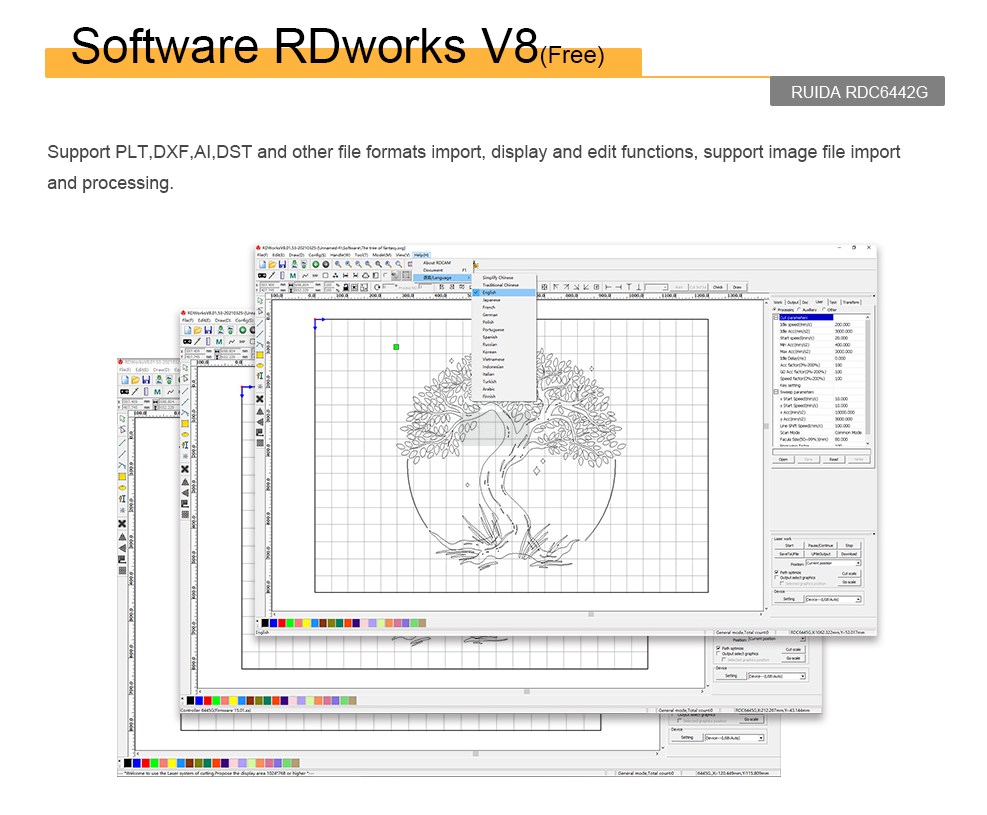Screen dimensions: 987x815
Task: Click the green square marker on the canvas
Action: 396,347
